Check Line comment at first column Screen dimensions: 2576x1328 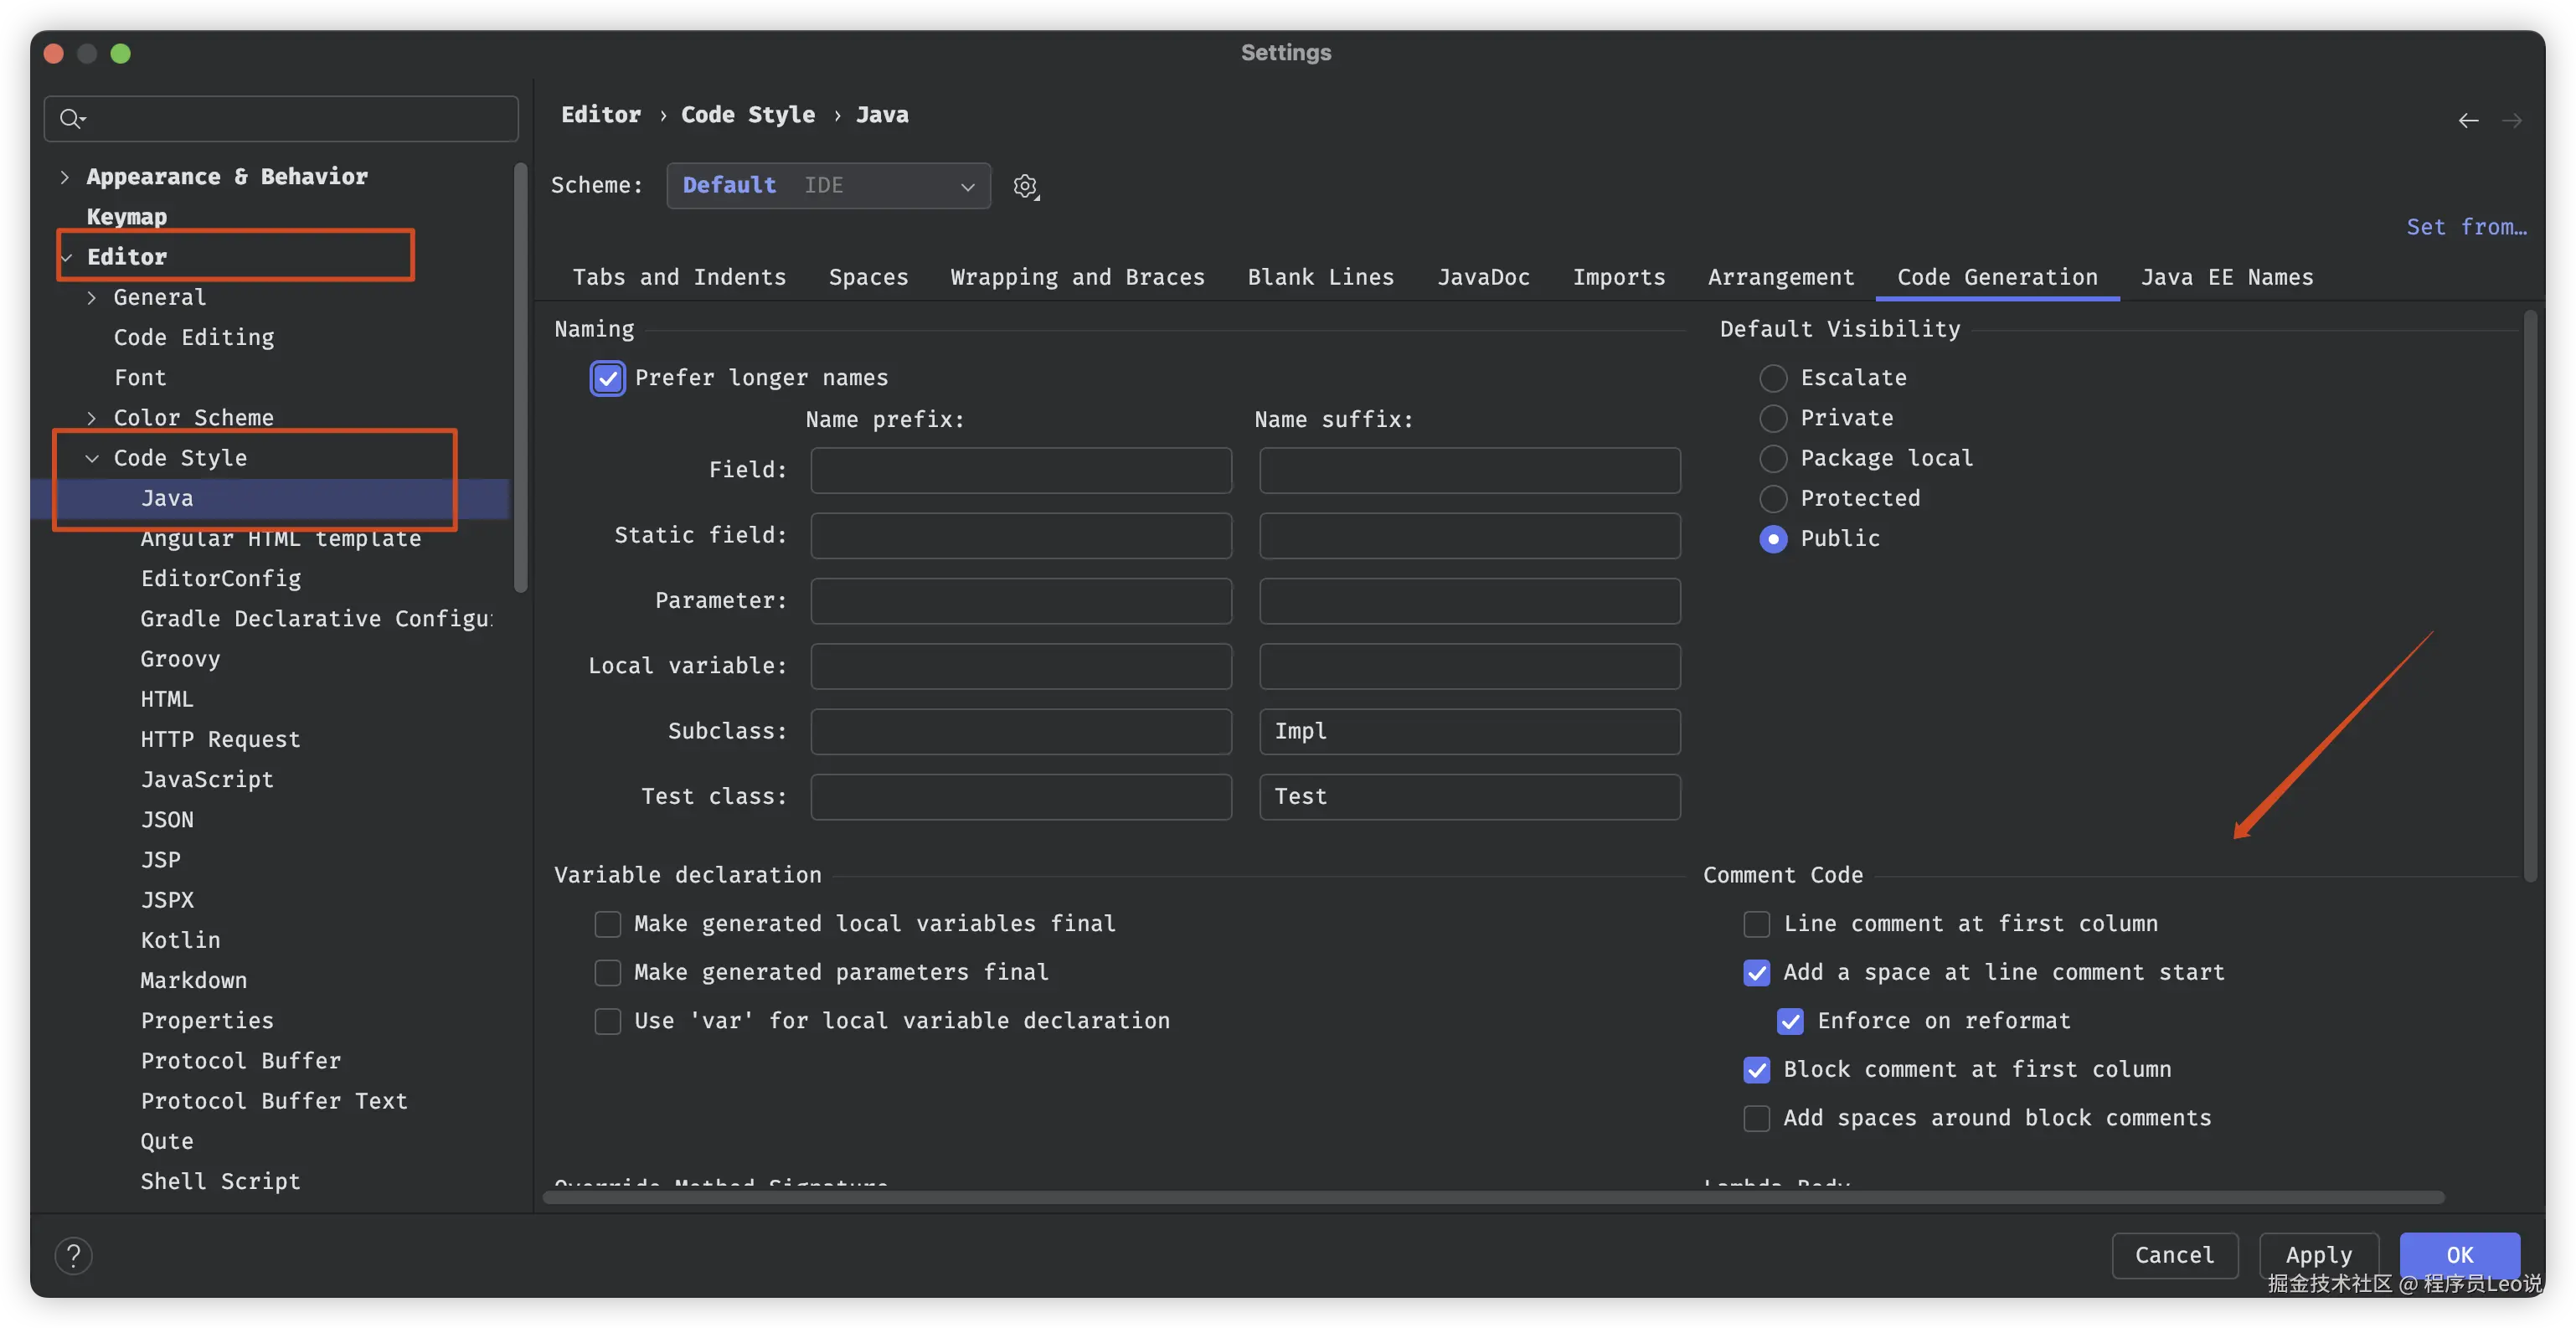[x=1756, y=923]
